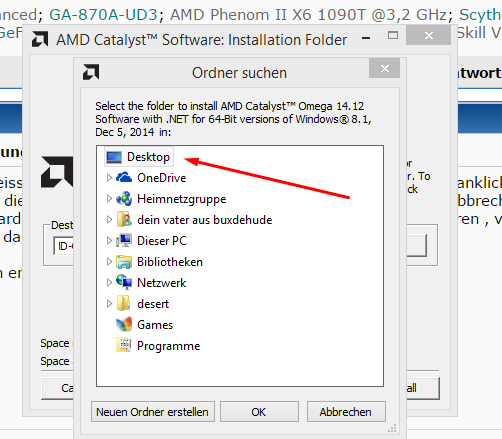Click the Games folder icon
Screen dimensions: 502x439
coord(124,324)
